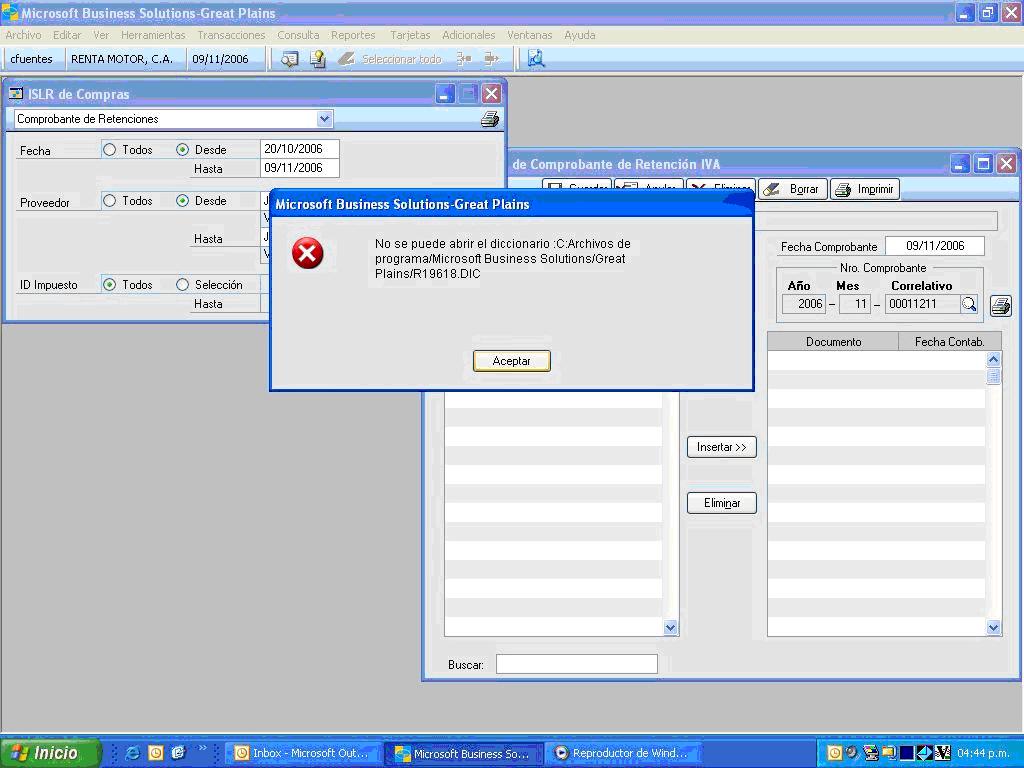Click the Insertar >> button
This screenshot has width=1024, height=768.
722,447
